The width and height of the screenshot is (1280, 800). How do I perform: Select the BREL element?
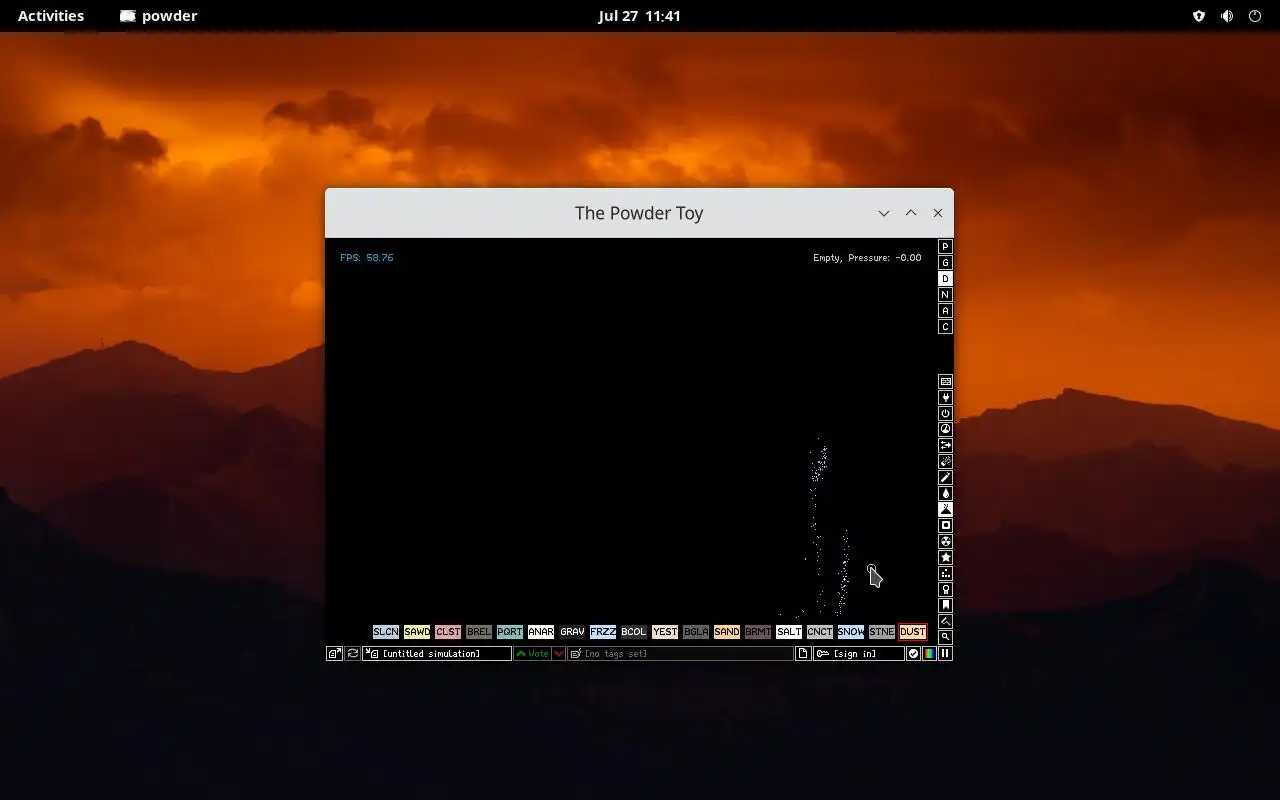[479, 632]
